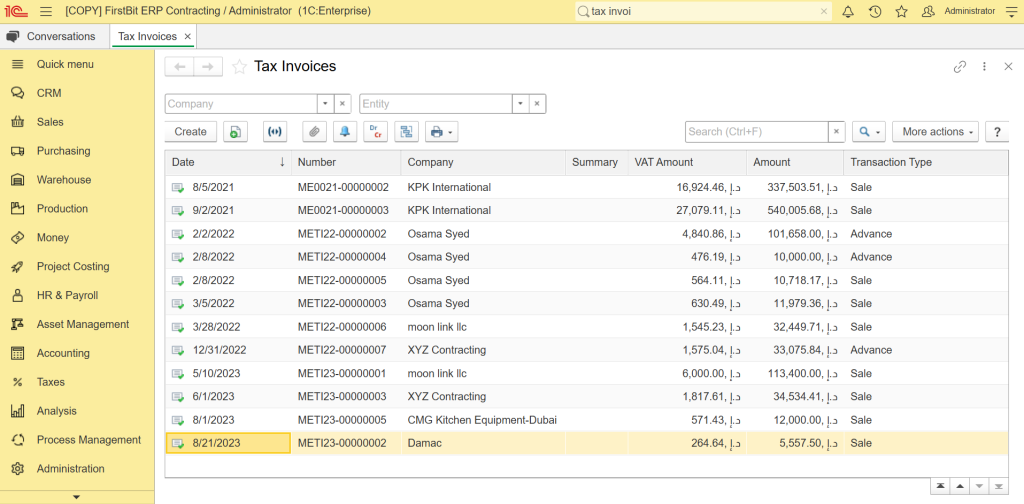
Task: Show Dr/Cr accounting entries
Action: (376, 132)
